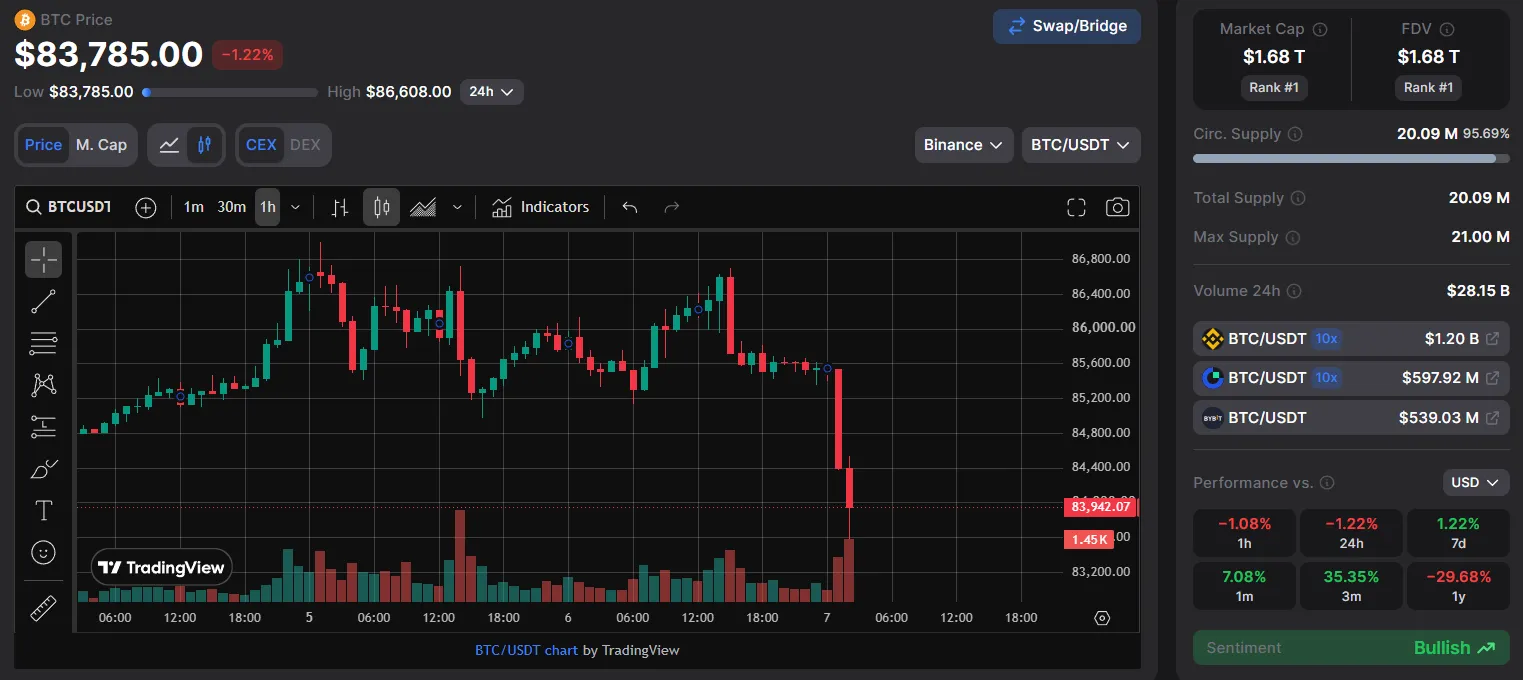Screen dimensions: 1523x680
Task: Select the horizontal lines (Fib) tool
Action: (43, 343)
